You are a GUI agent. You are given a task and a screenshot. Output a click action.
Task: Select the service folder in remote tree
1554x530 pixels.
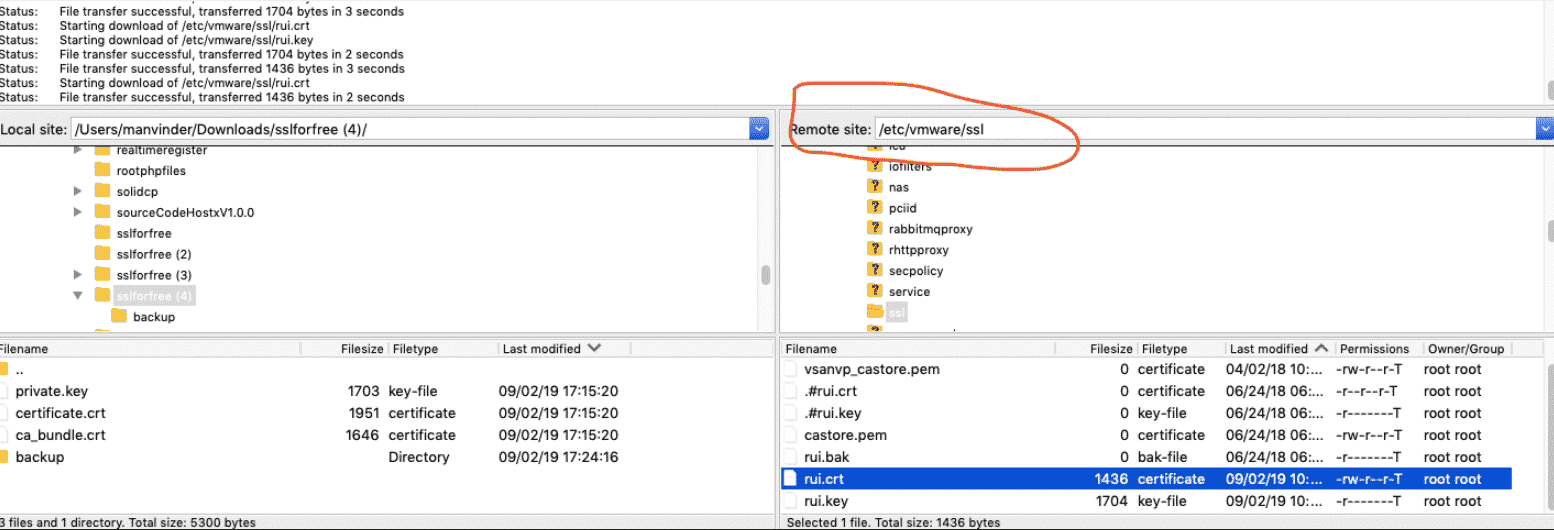pyautogui.click(x=908, y=292)
